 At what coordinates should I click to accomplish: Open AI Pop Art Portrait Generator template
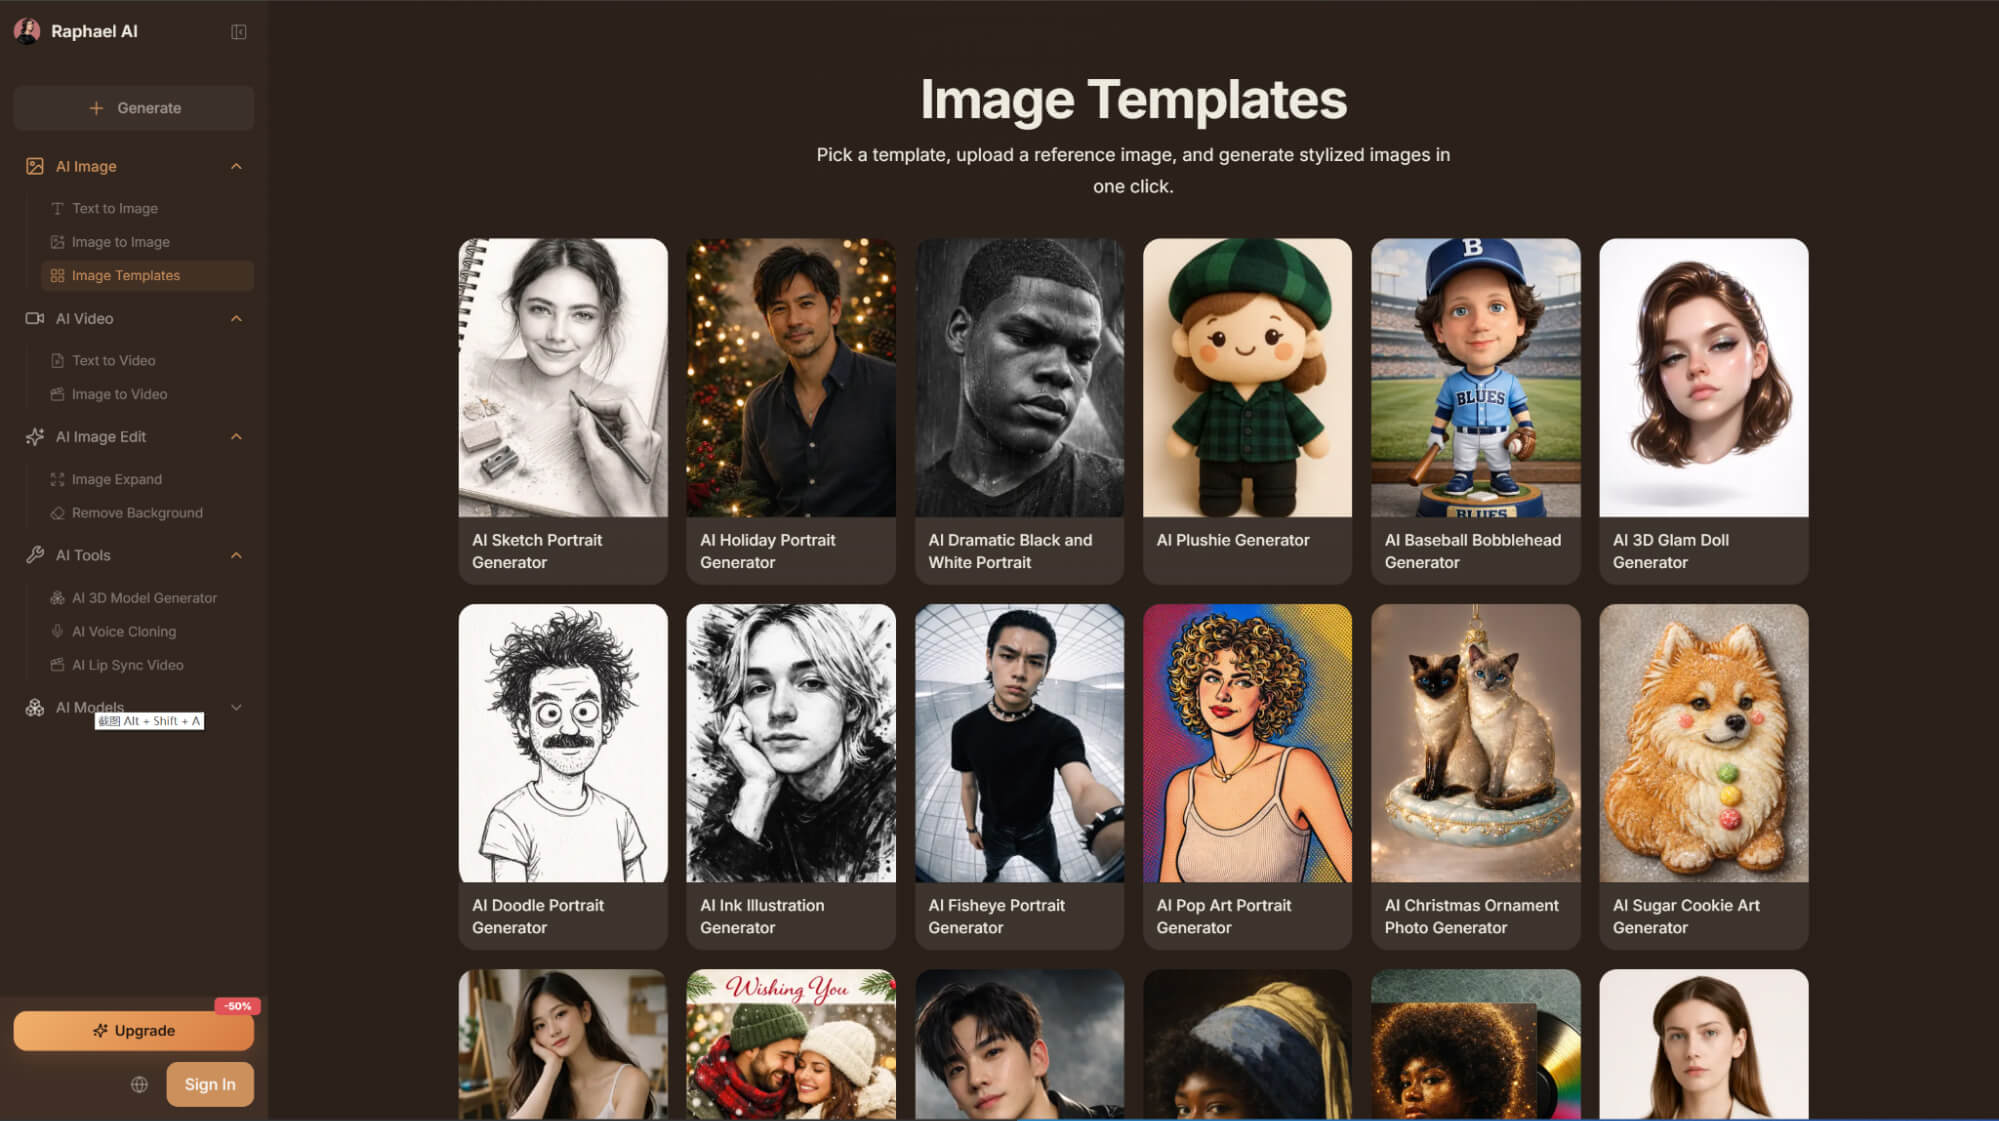1247,776
